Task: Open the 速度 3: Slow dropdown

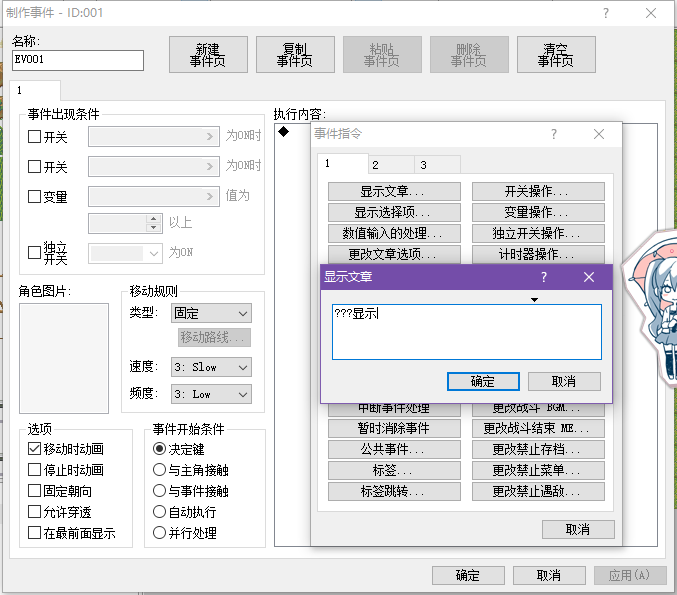Action: 211,367
